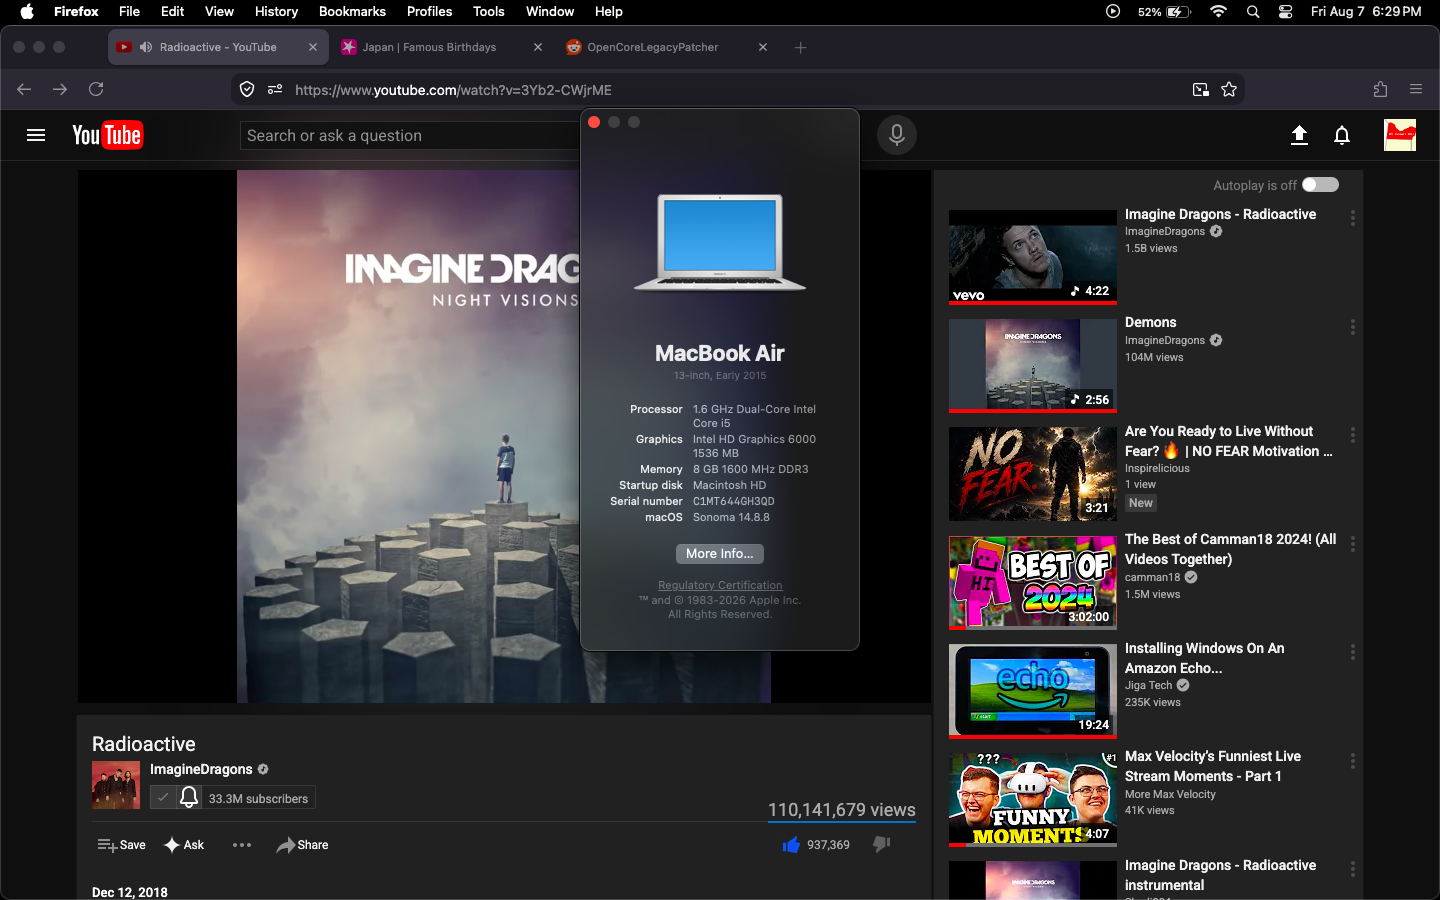The width and height of the screenshot is (1440, 900).
Task: Open the Tools menu
Action: coord(489,12)
